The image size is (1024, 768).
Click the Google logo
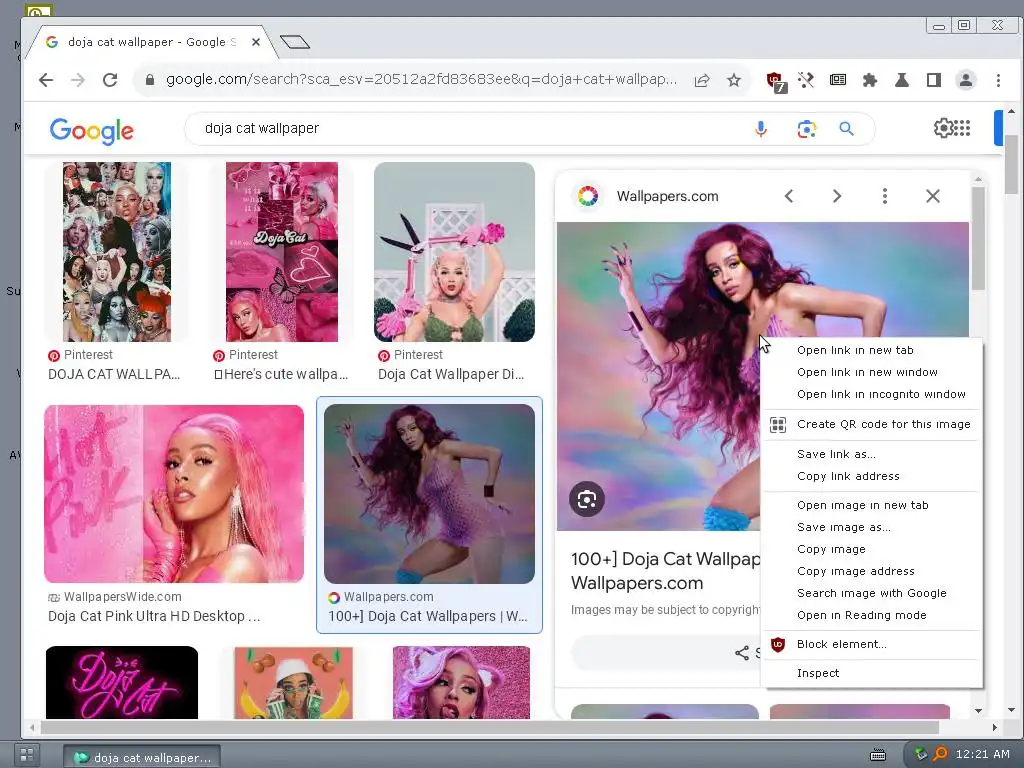point(91,131)
